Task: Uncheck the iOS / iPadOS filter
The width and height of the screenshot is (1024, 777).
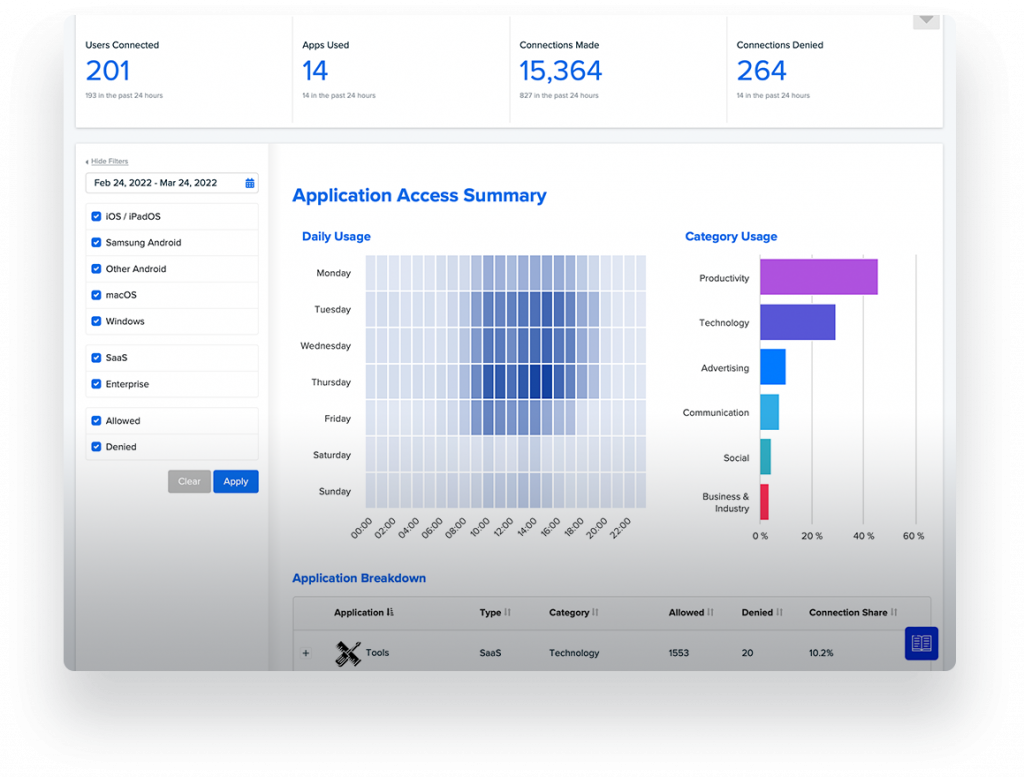Action: 96,216
